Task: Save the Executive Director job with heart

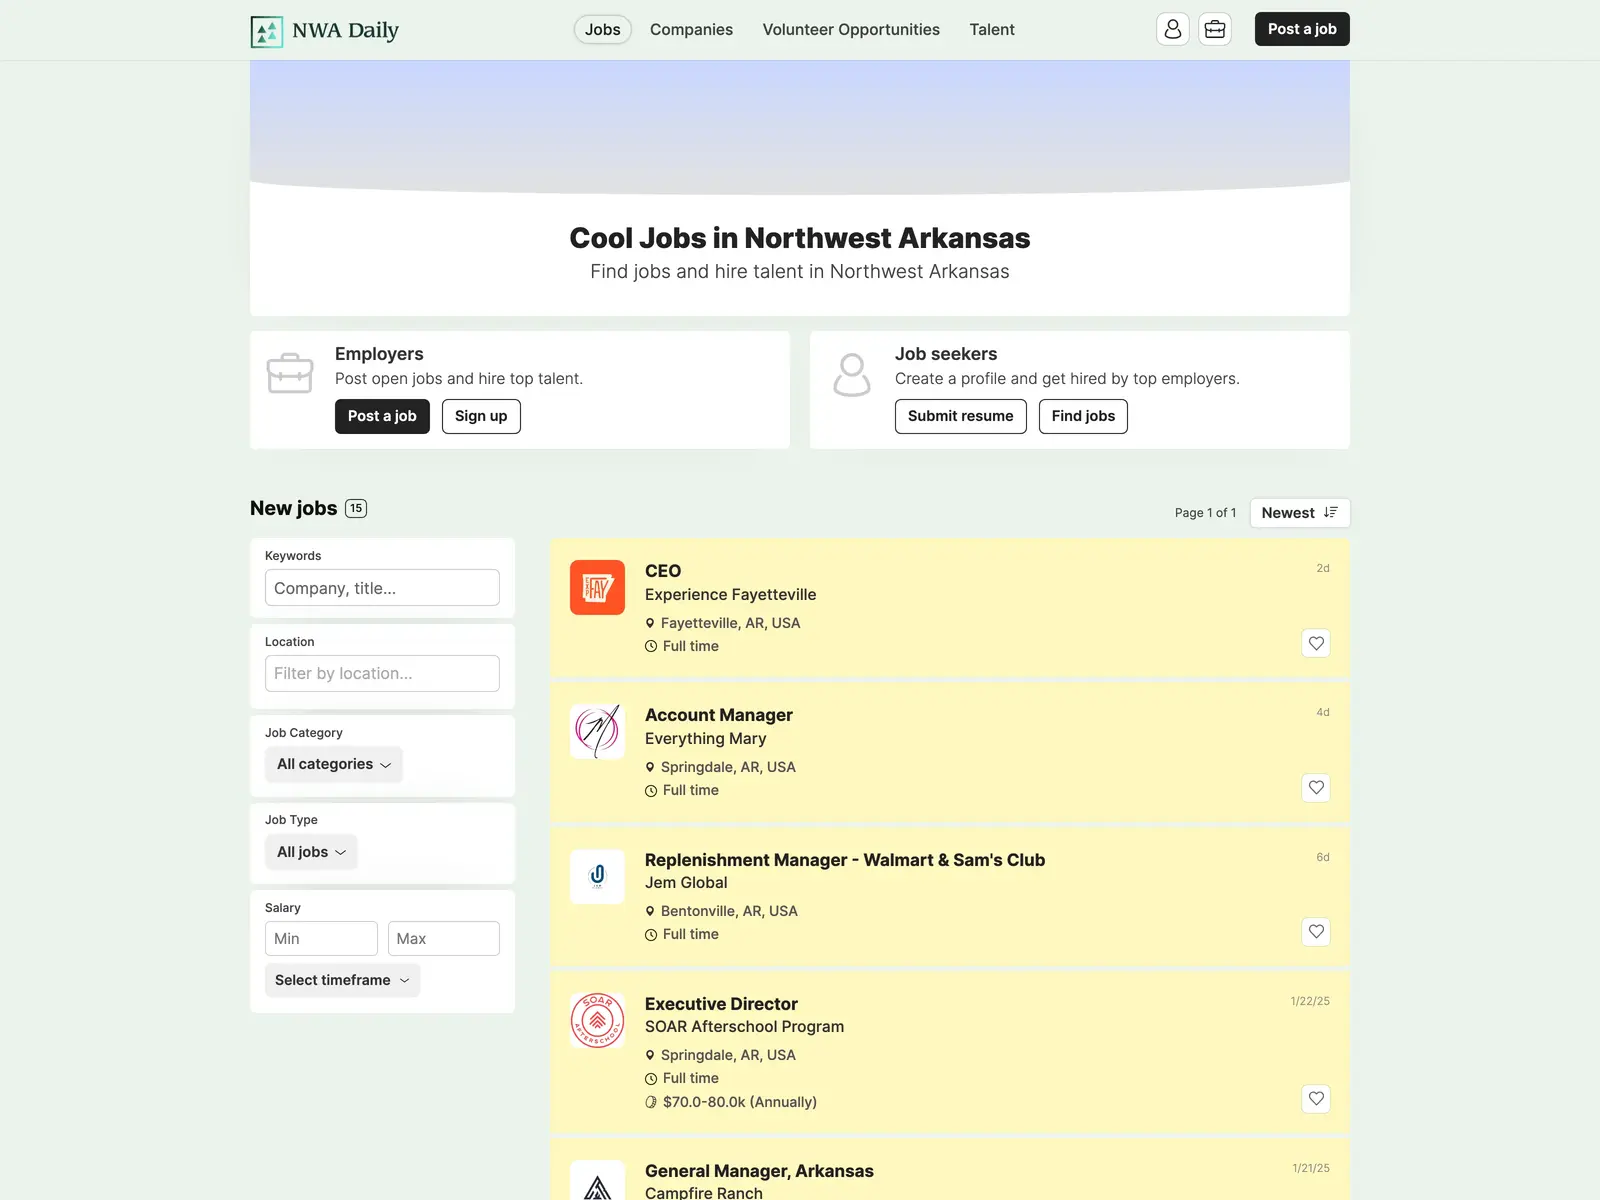Action: click(1316, 1098)
